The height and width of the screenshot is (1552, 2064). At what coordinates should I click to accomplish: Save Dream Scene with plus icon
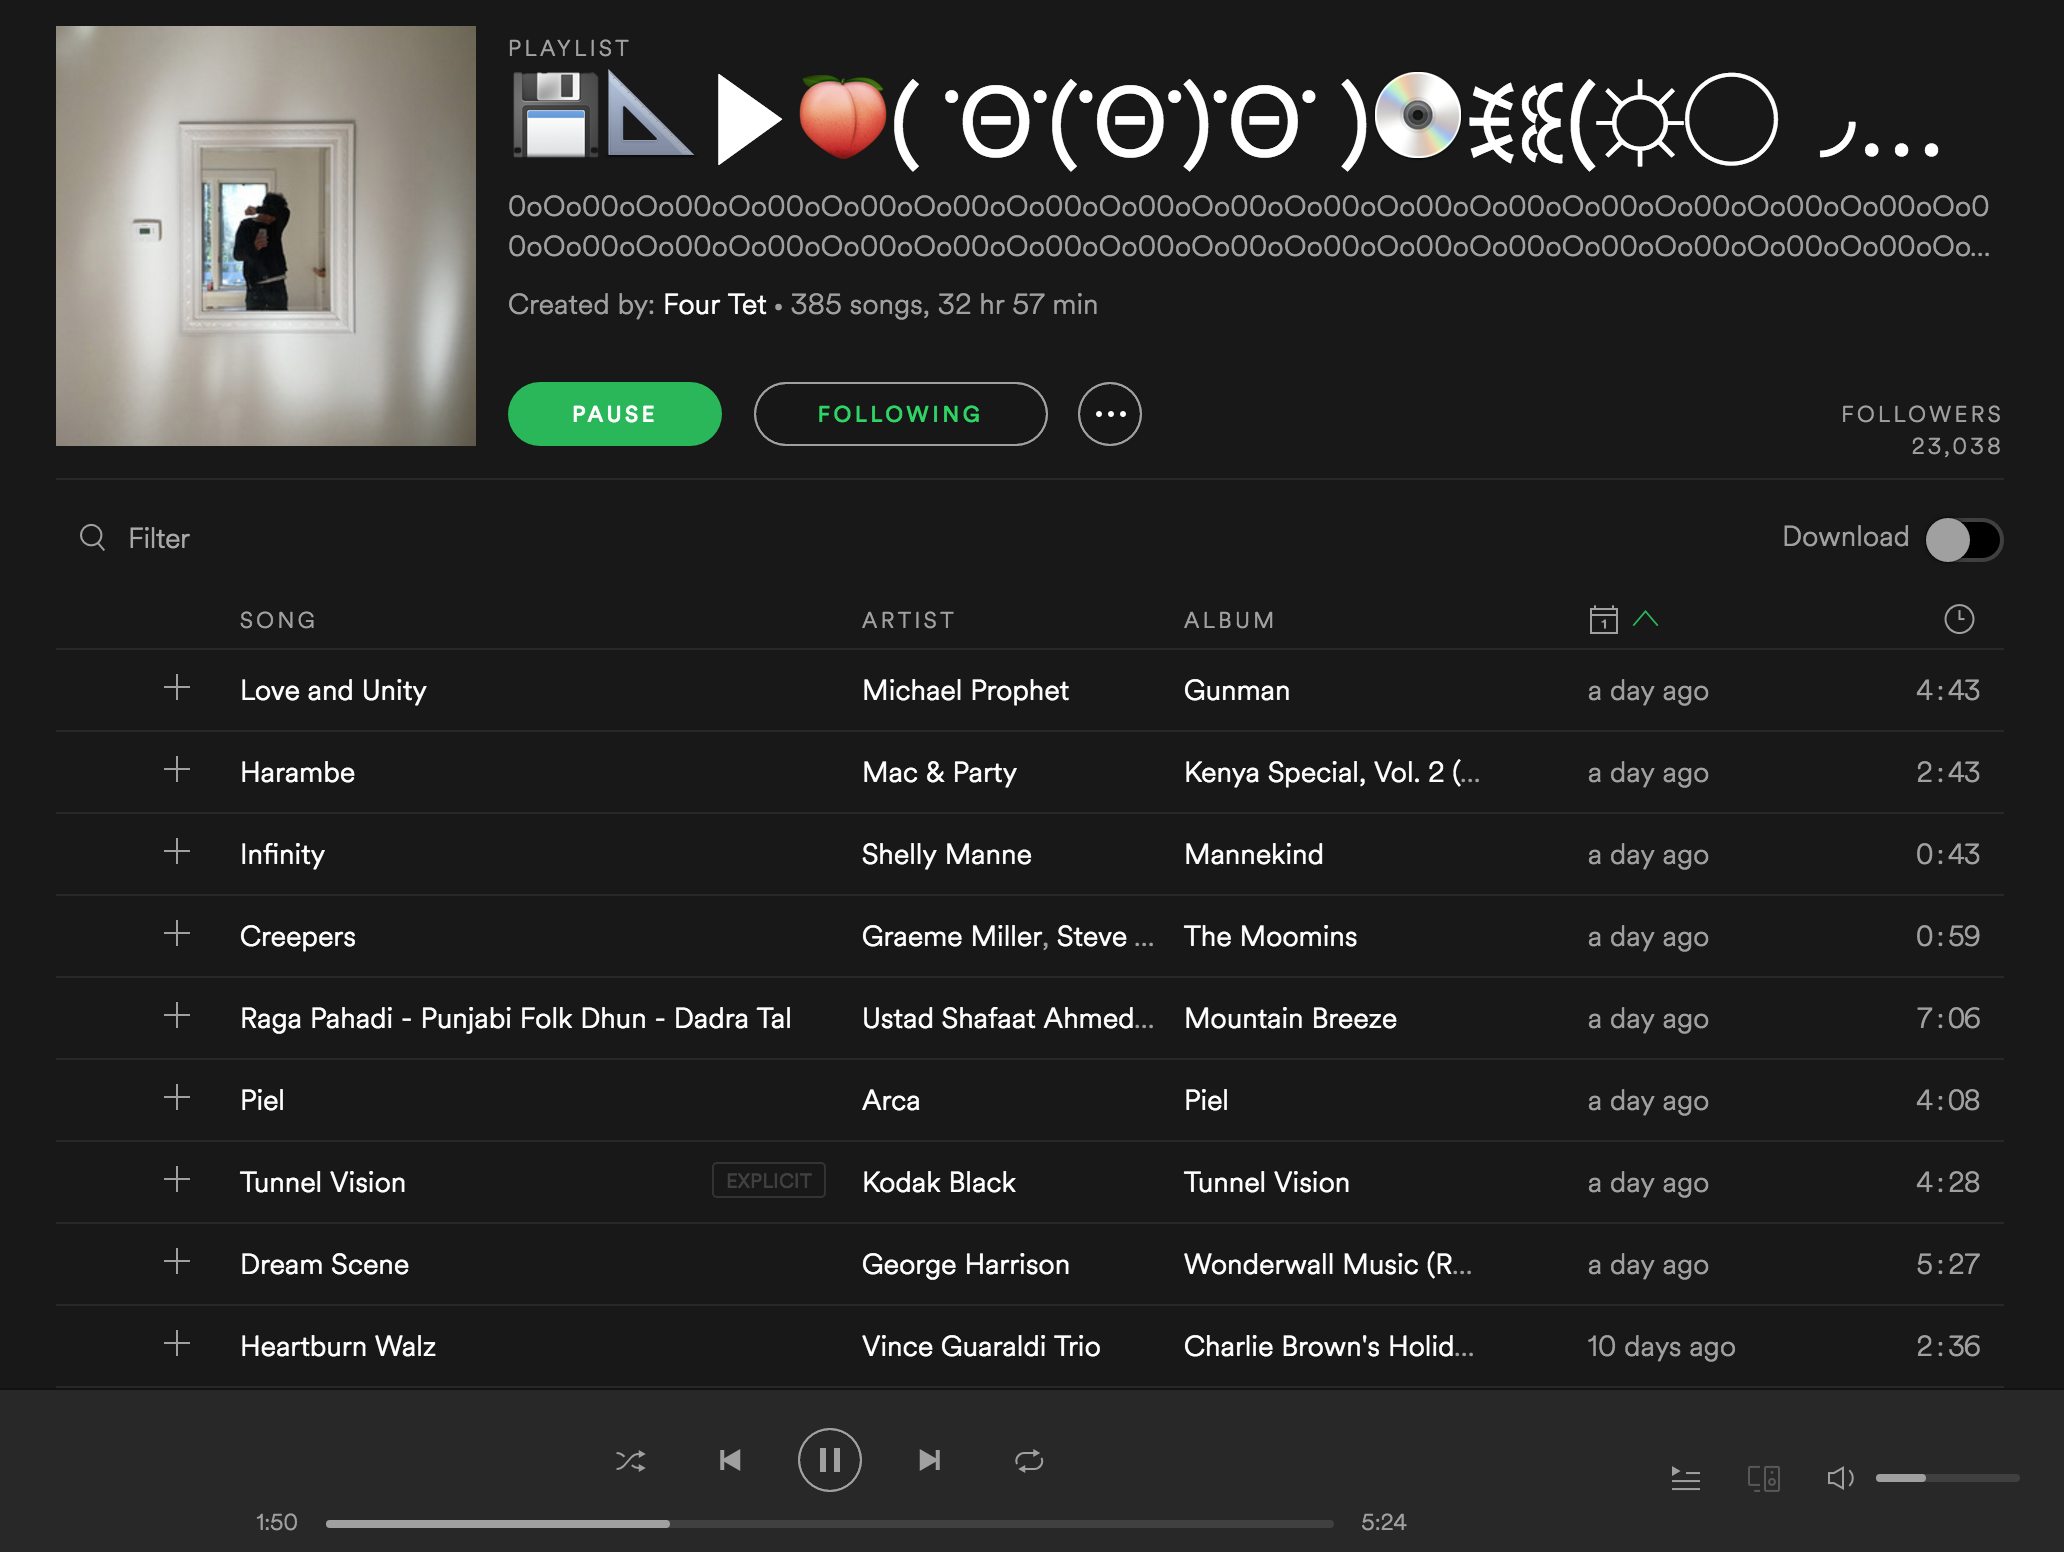177,1262
